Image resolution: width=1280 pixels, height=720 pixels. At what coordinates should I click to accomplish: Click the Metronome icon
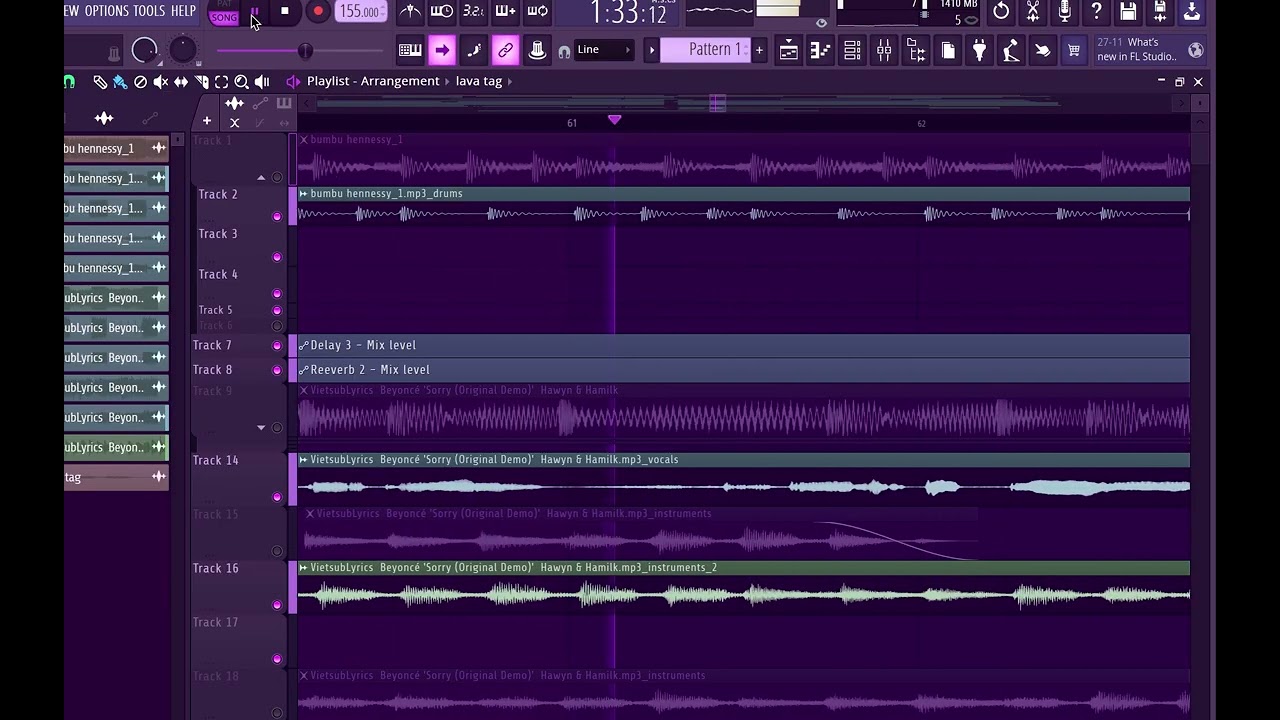[x=410, y=11]
